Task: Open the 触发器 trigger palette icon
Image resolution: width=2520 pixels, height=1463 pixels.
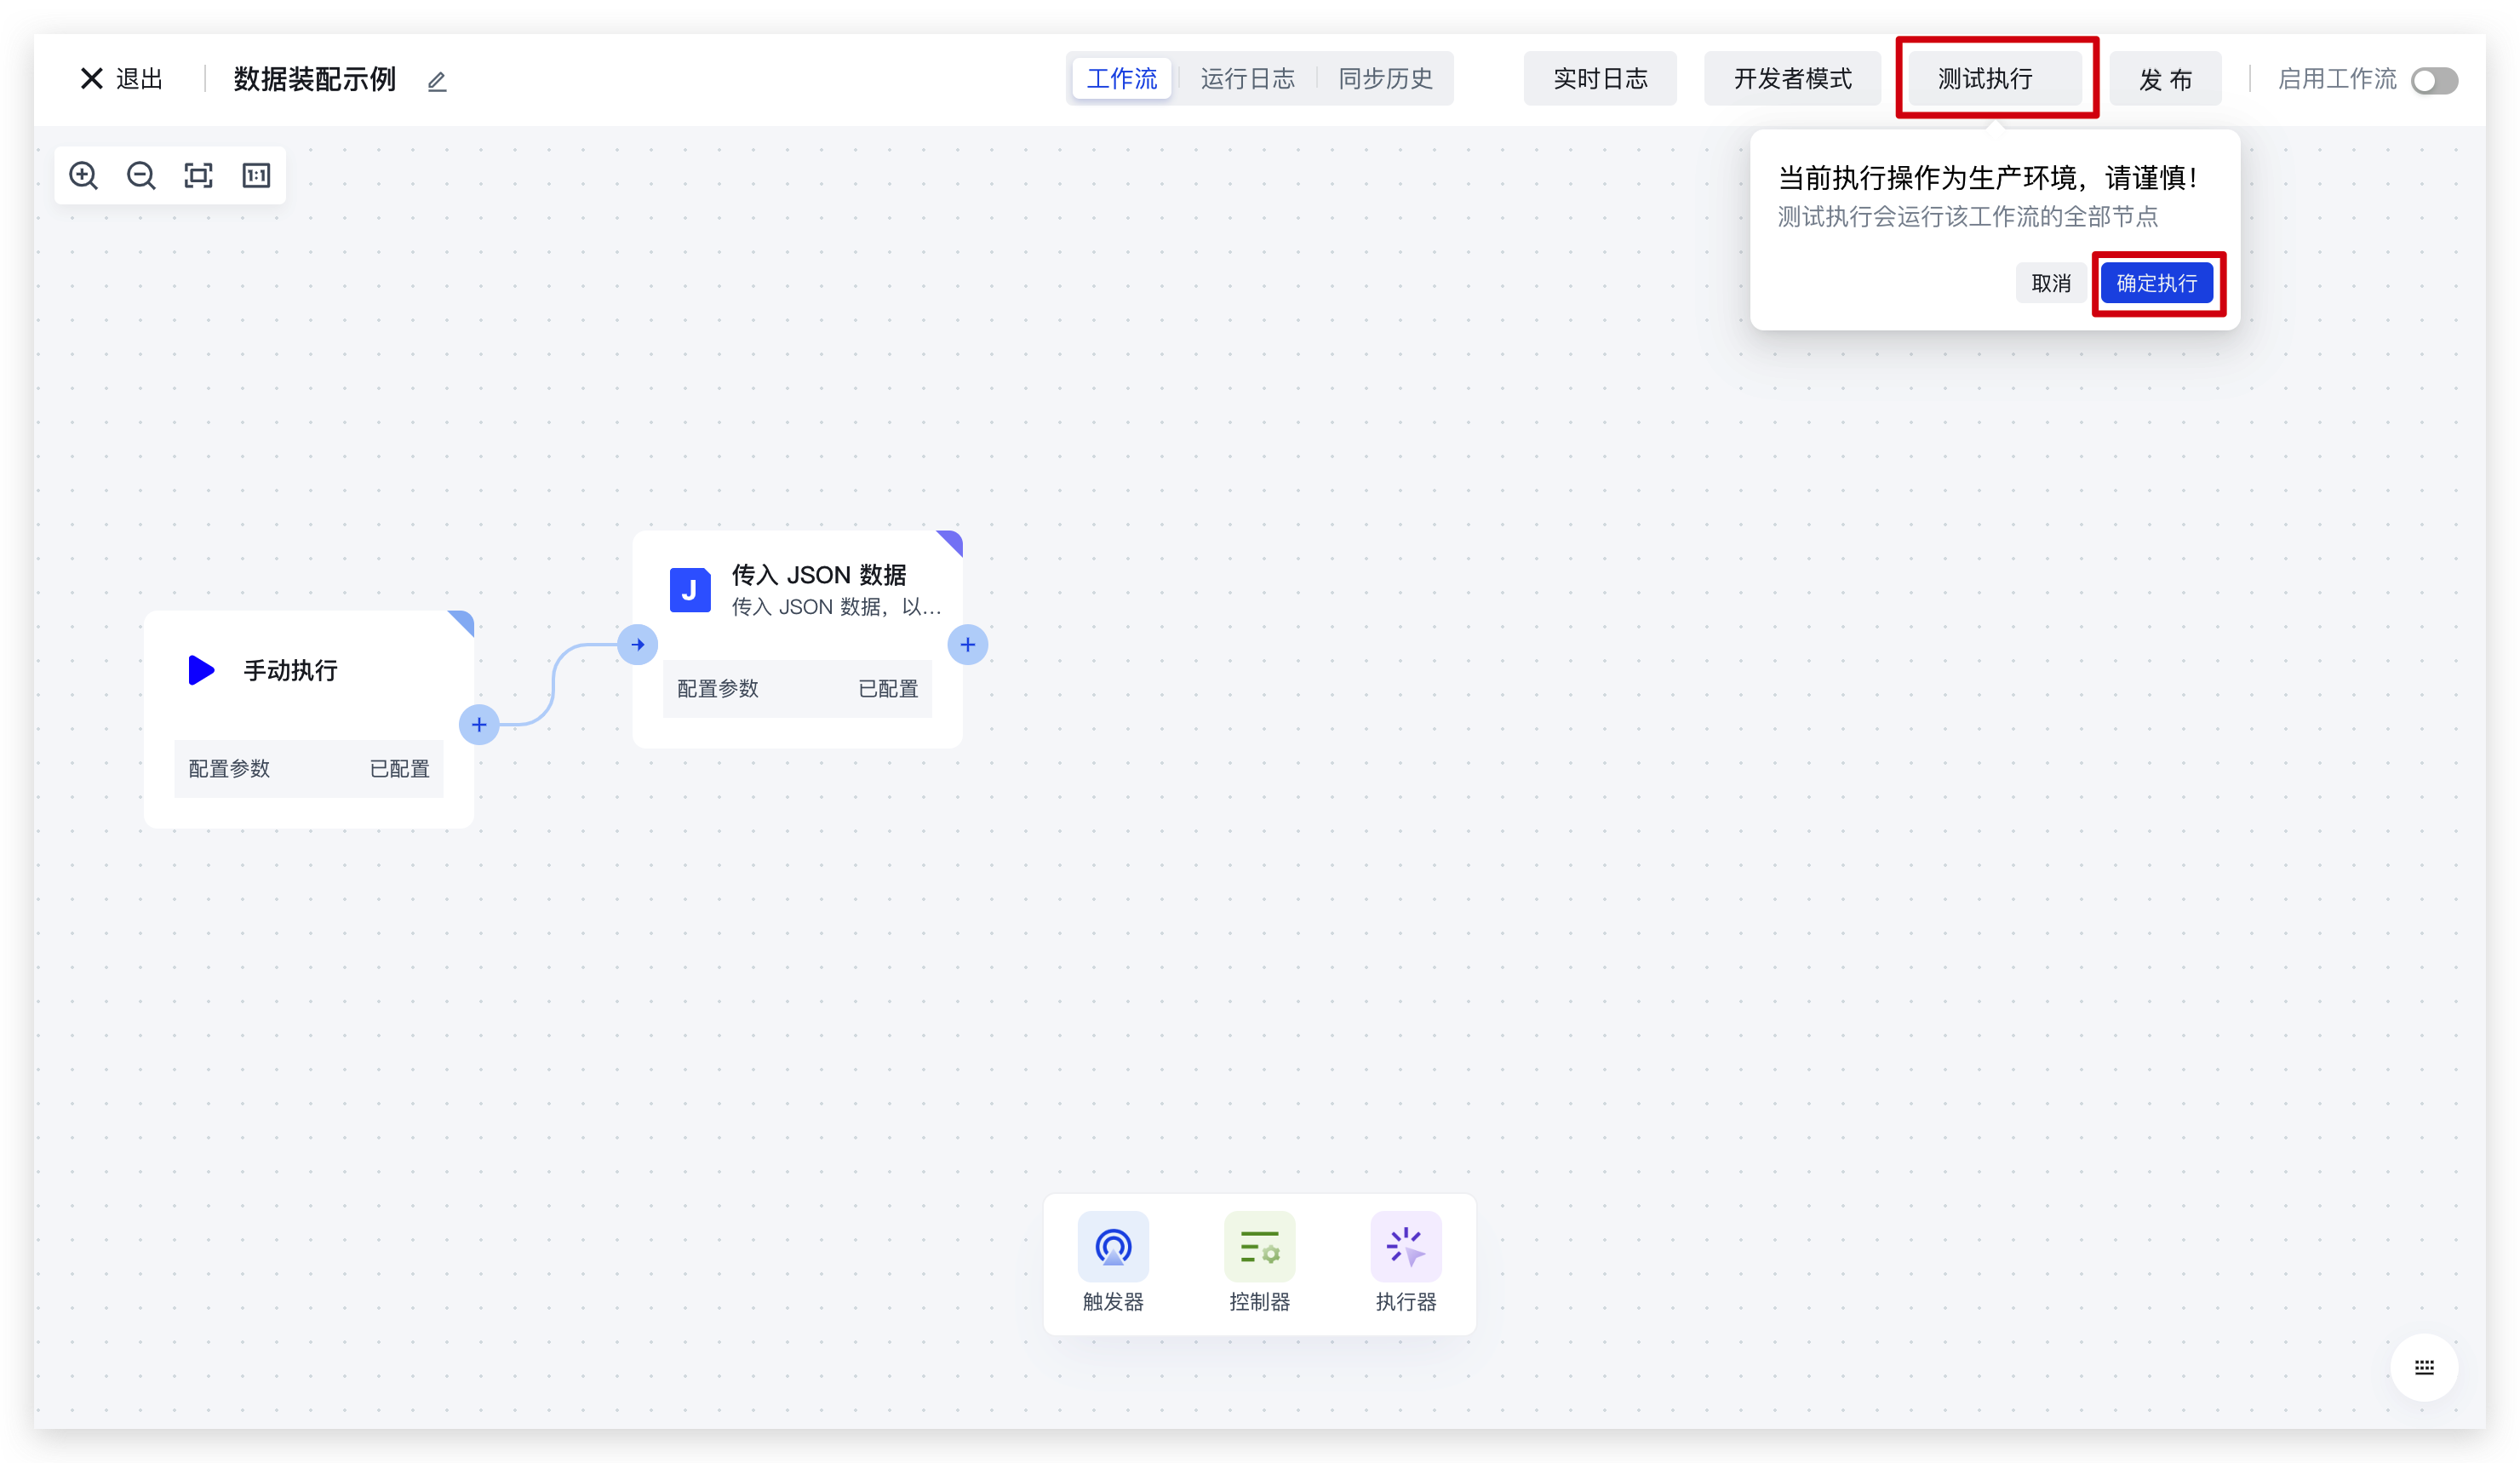Action: (1112, 1247)
